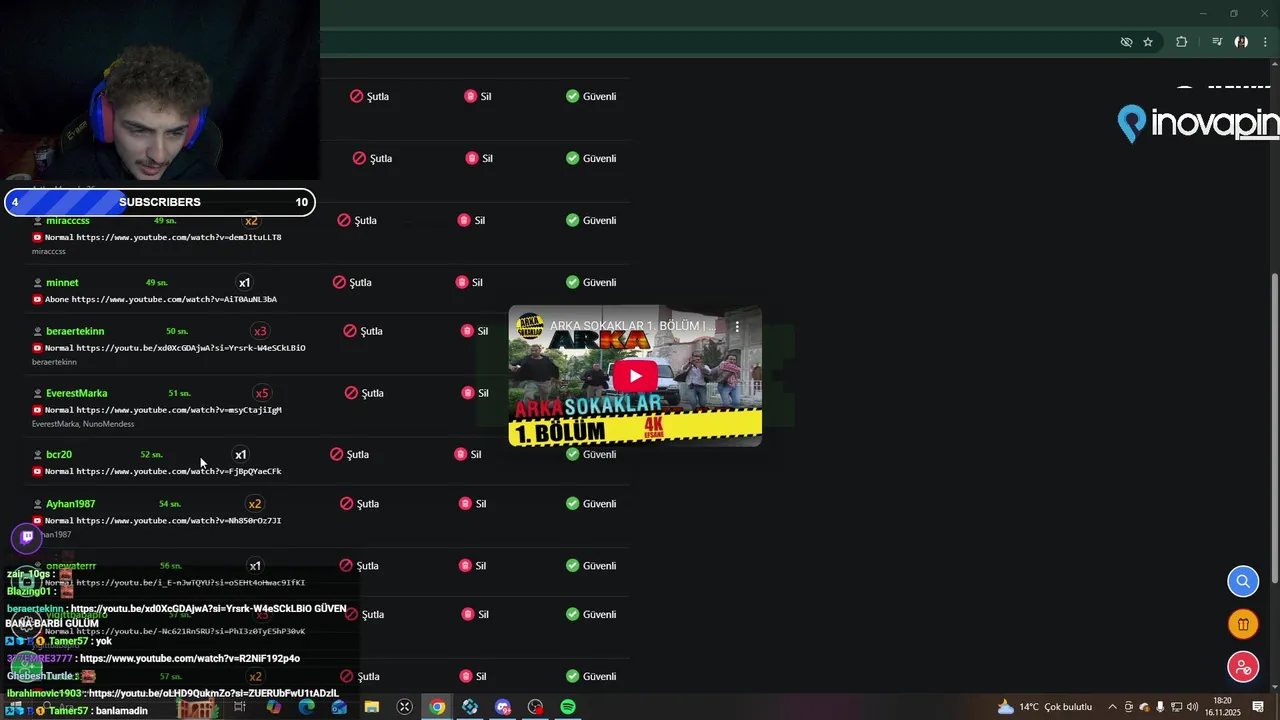Delete beraertekinn's request with Sil
Image resolution: width=1280 pixels, height=720 pixels.
coord(475,331)
